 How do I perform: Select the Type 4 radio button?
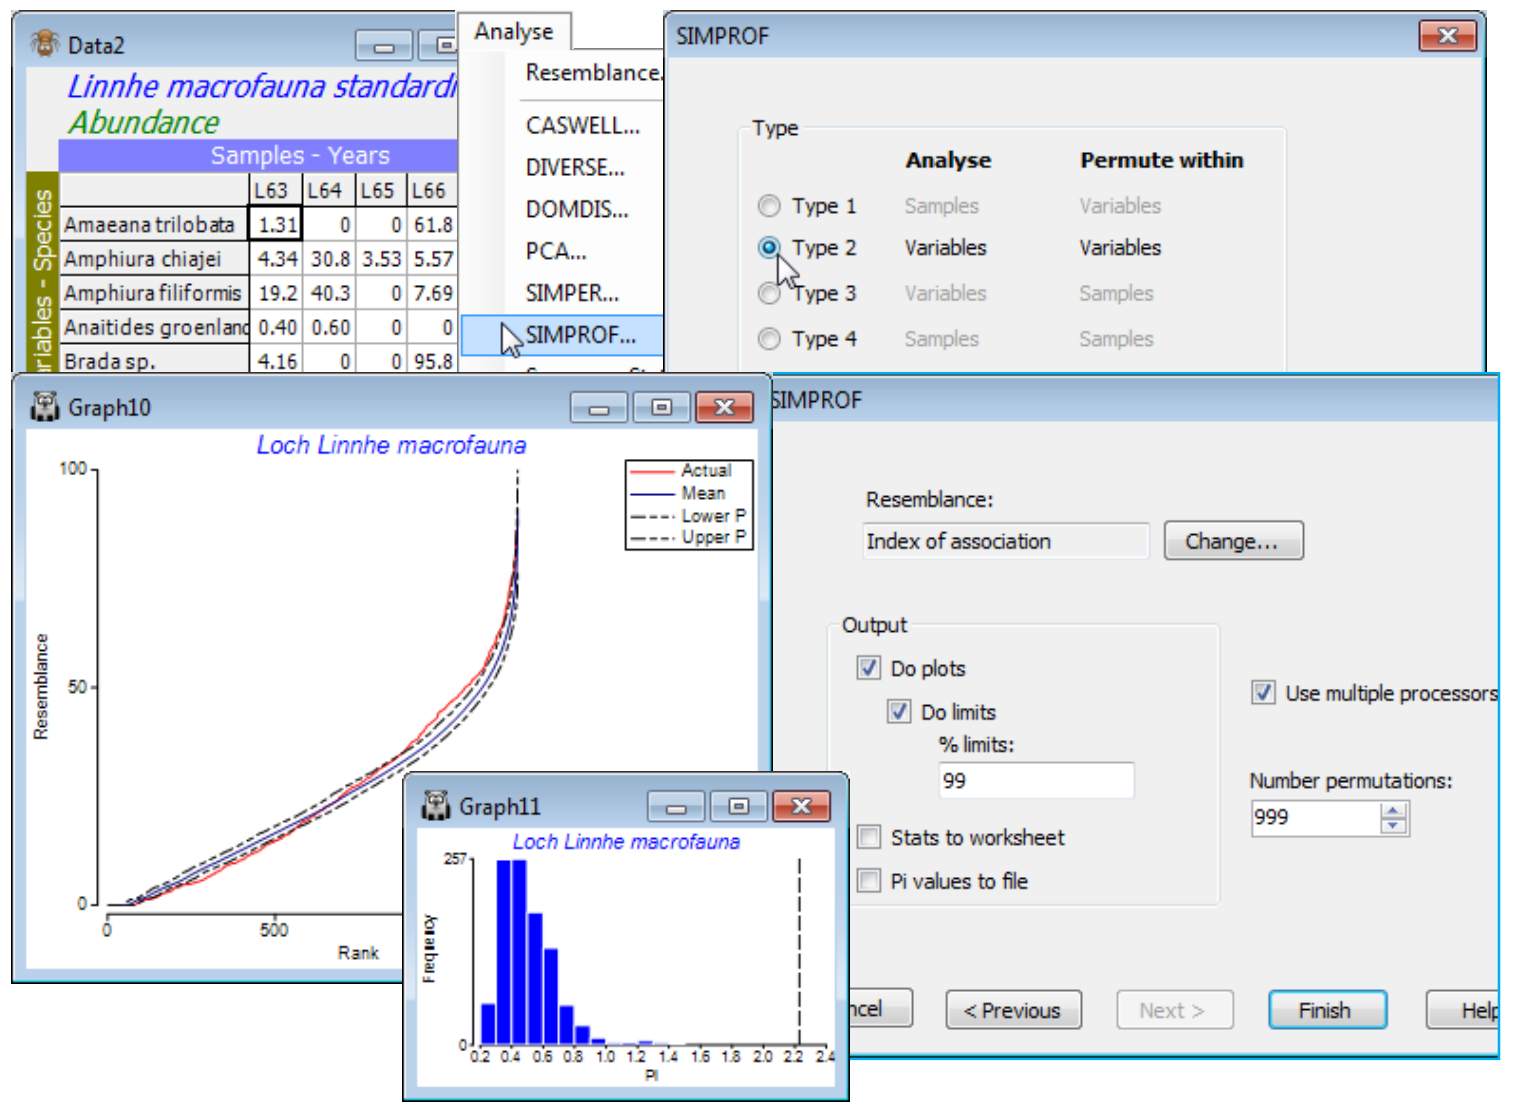[x=769, y=339]
